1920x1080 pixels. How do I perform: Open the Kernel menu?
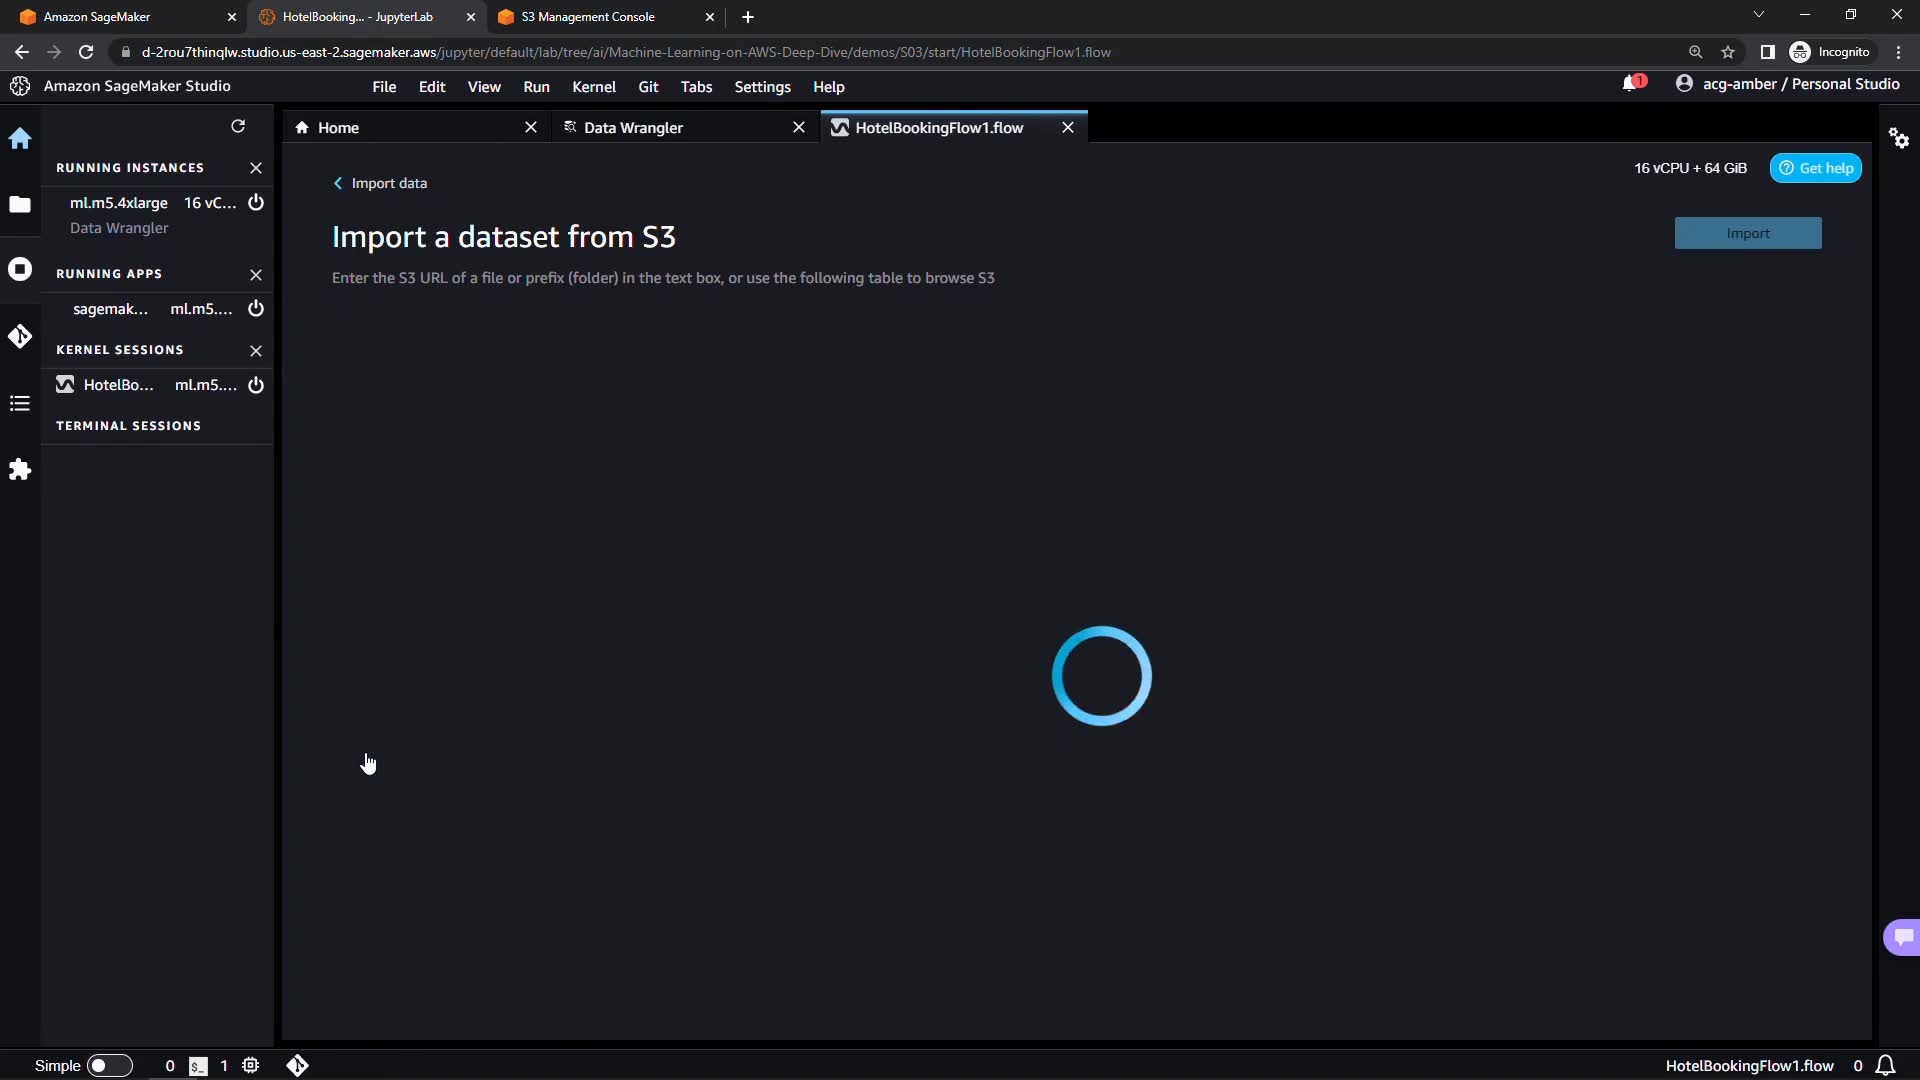[x=593, y=87]
